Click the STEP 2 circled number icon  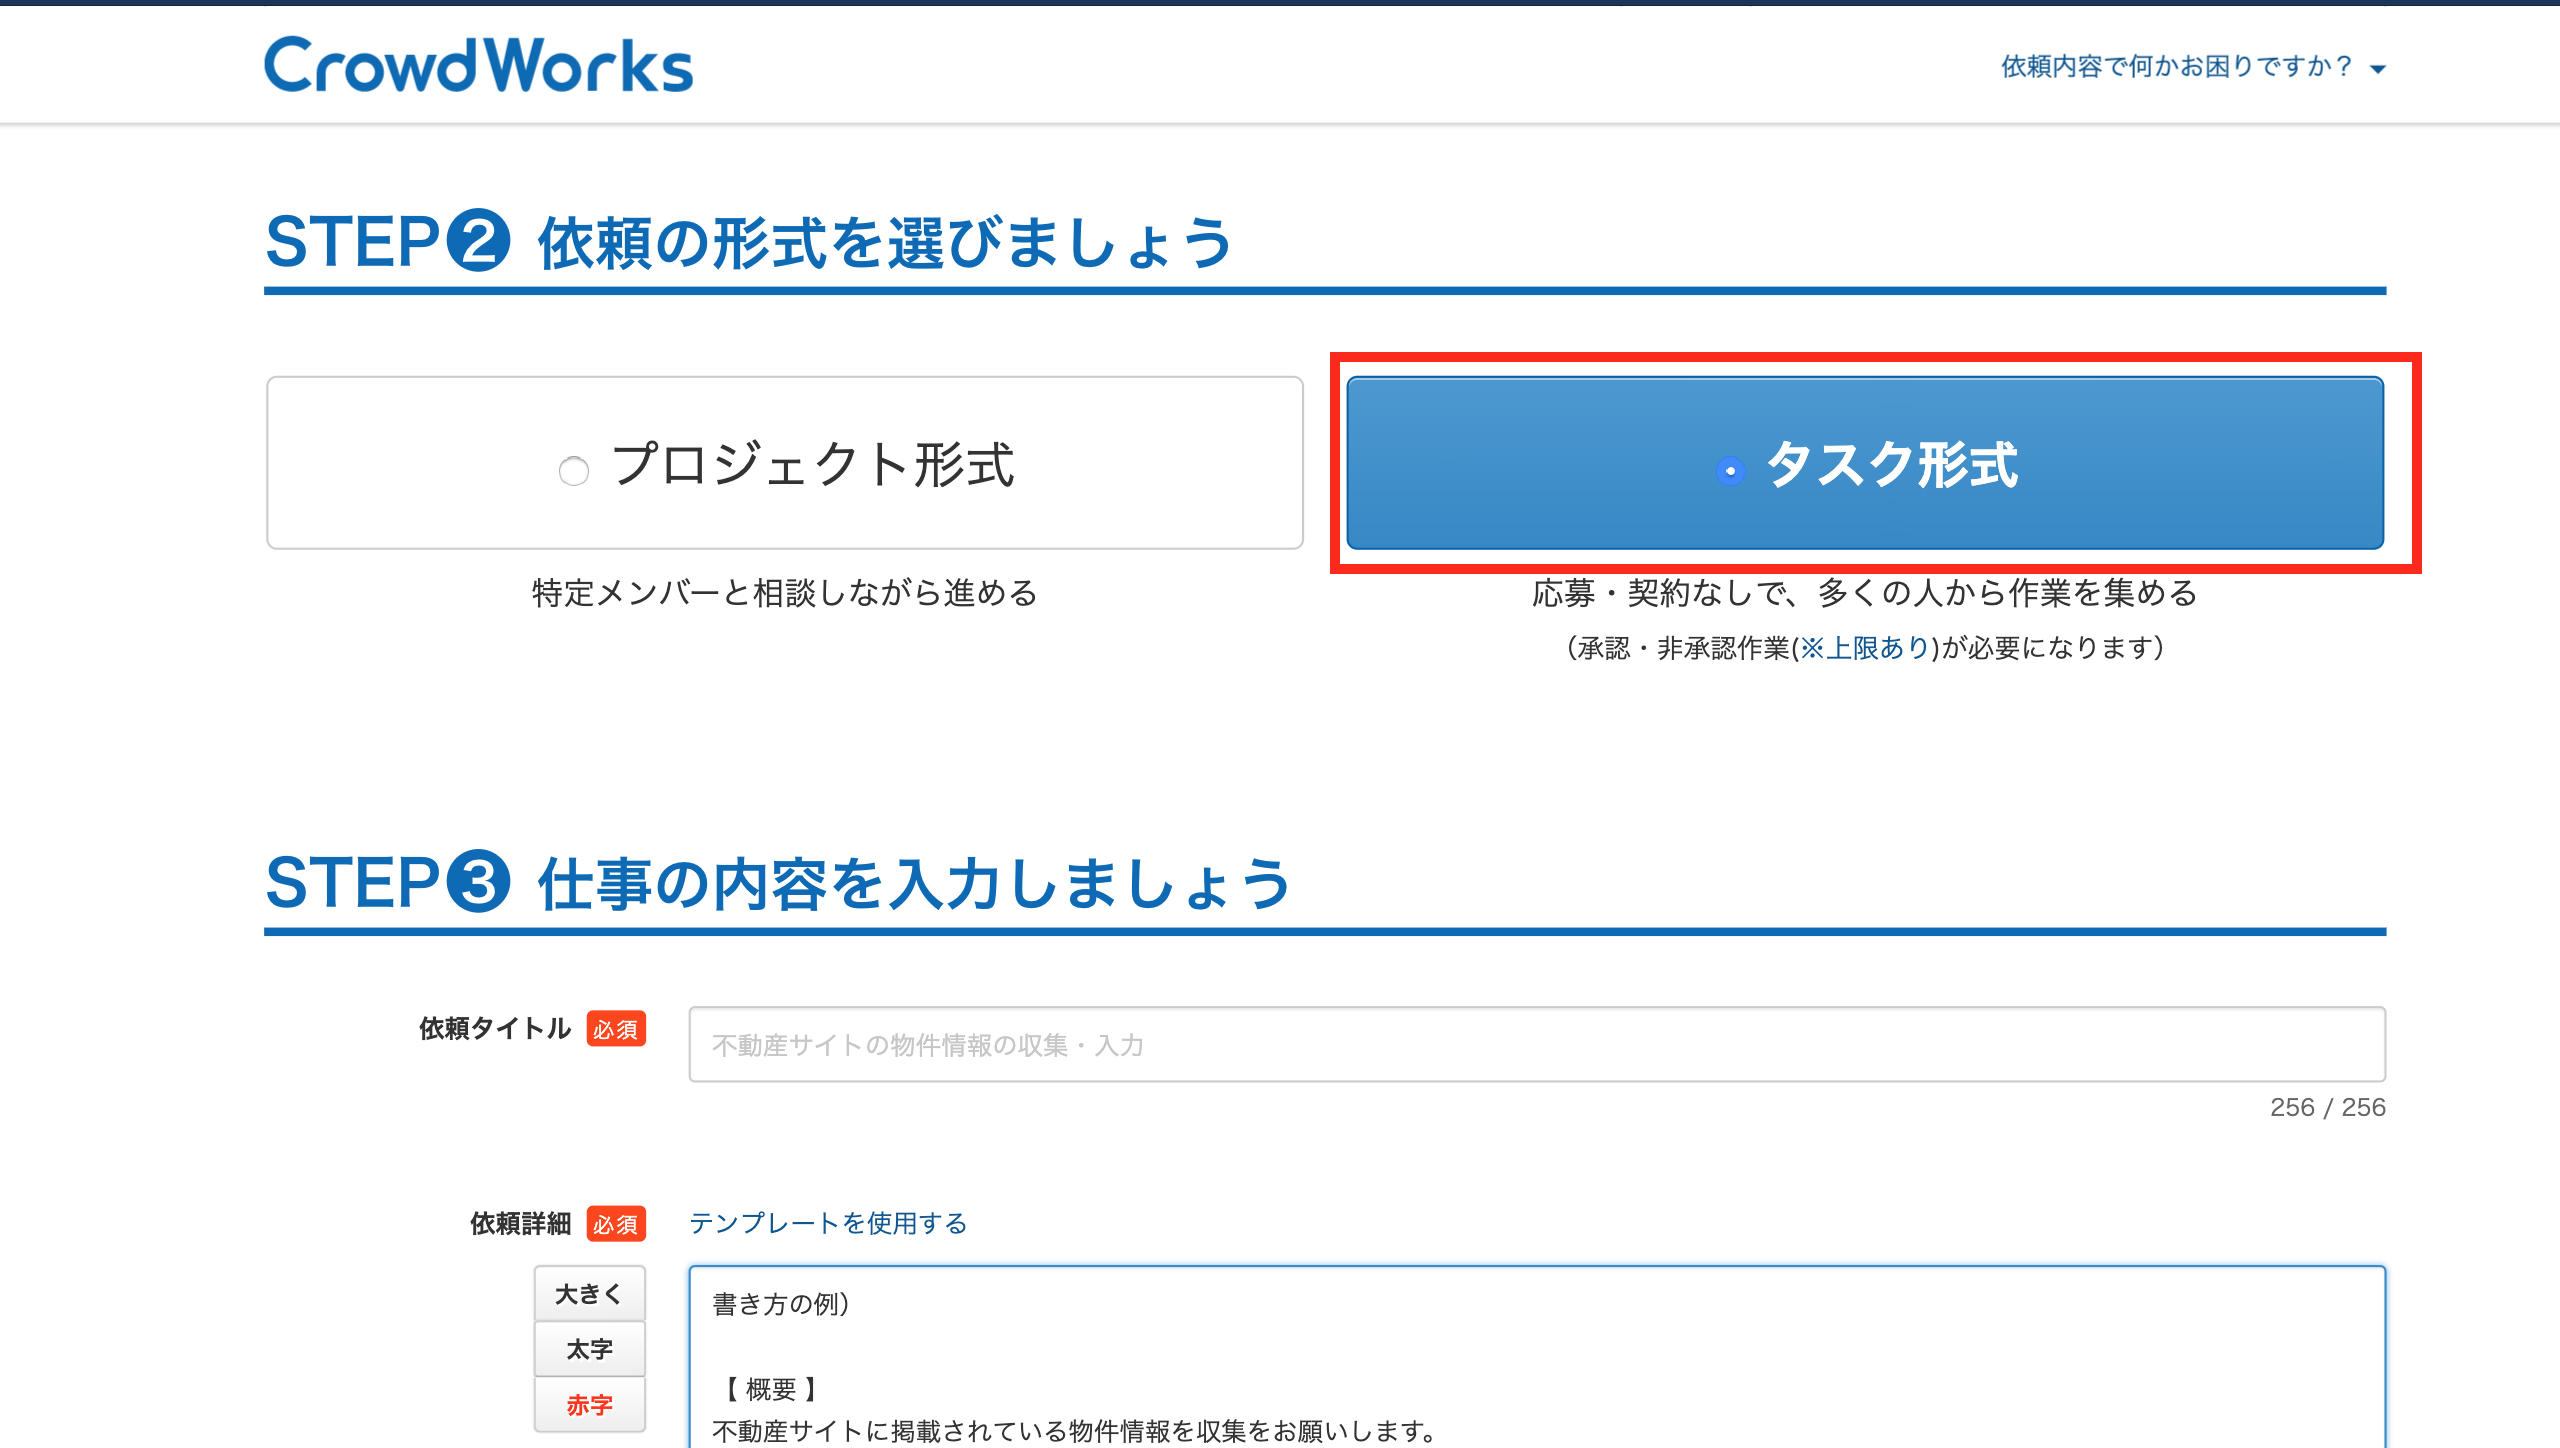tap(478, 241)
